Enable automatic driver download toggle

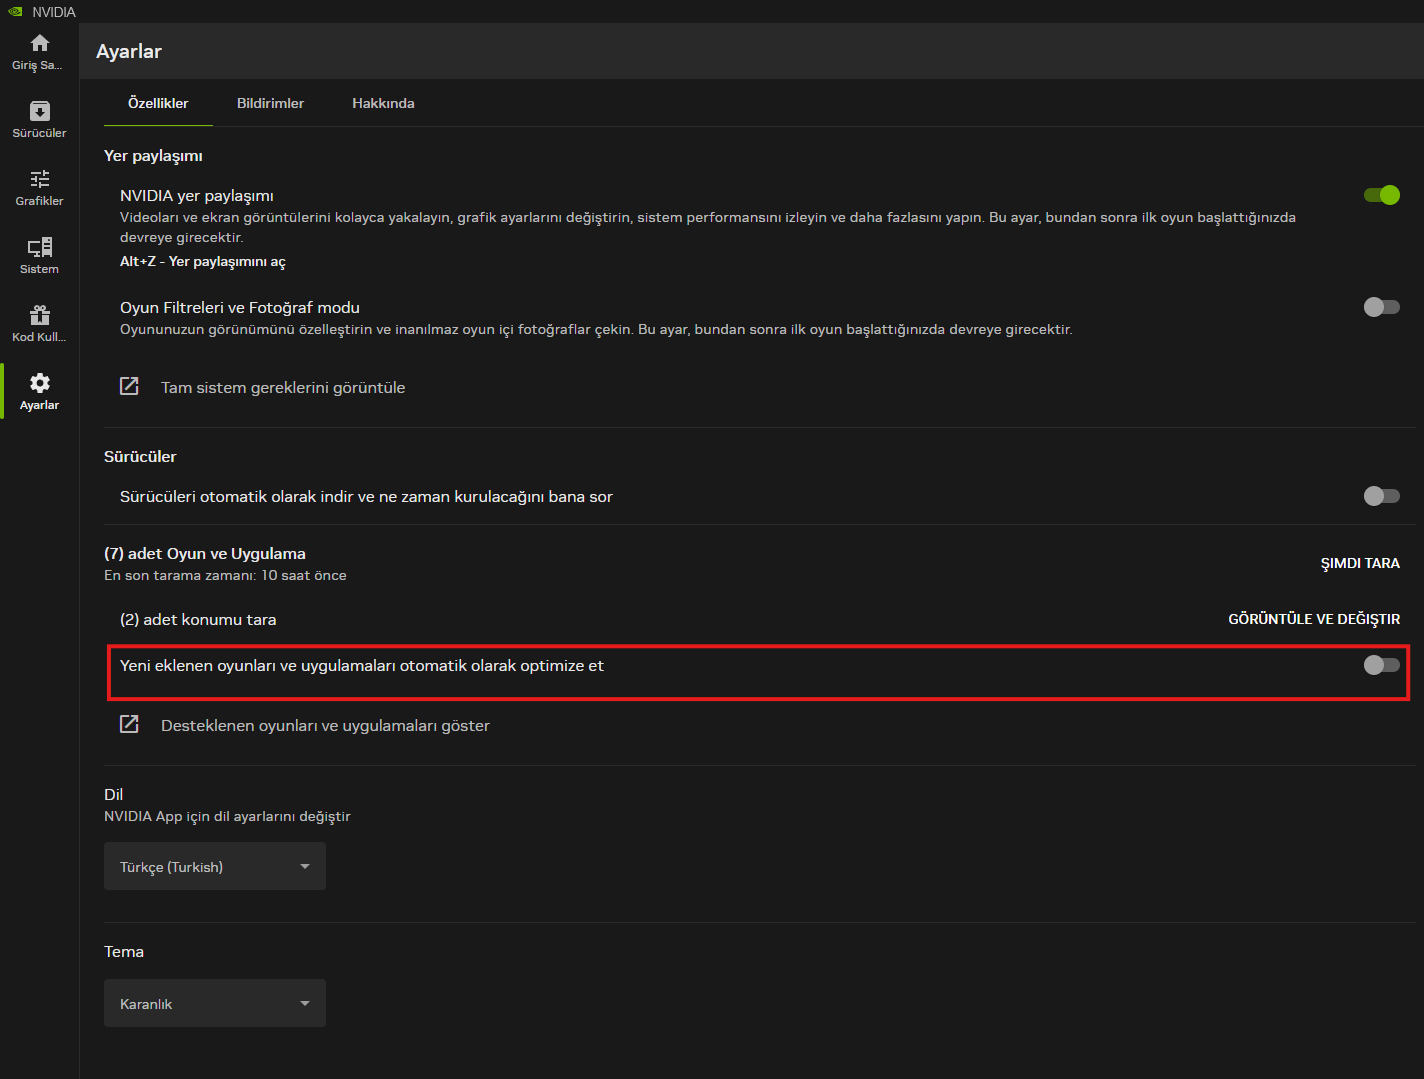tap(1382, 496)
